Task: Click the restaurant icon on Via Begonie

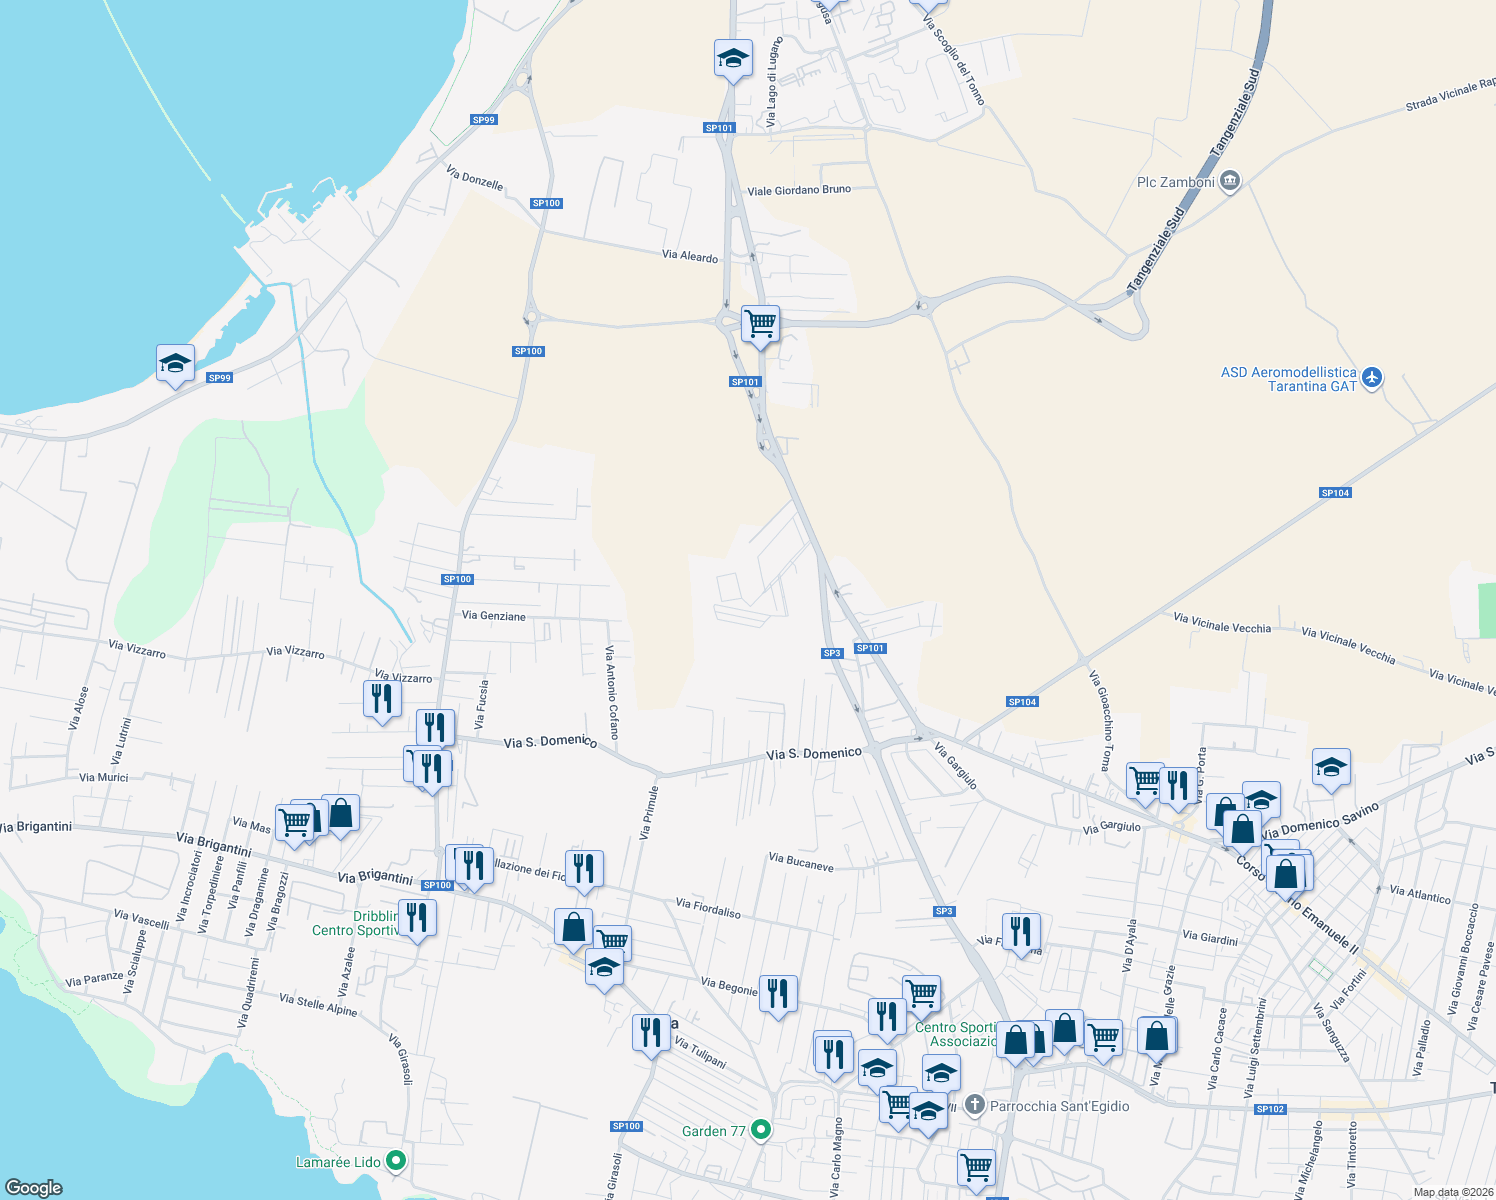Action: [779, 994]
